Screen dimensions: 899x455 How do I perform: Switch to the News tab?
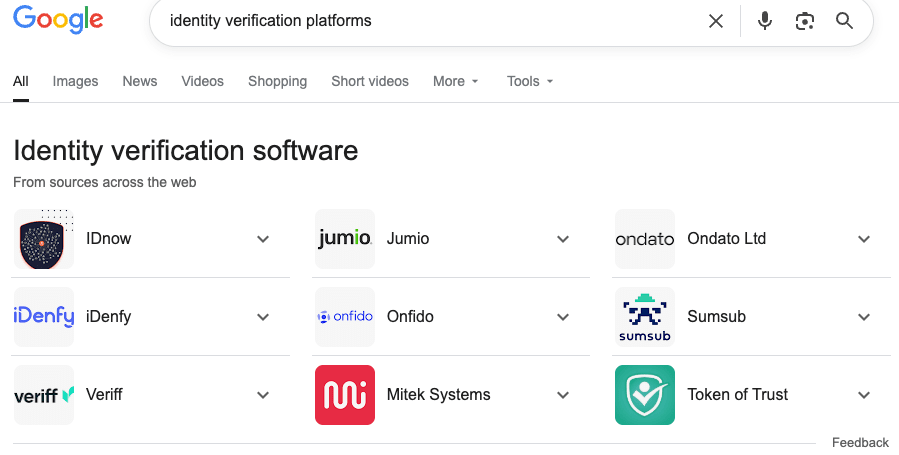[x=139, y=81]
